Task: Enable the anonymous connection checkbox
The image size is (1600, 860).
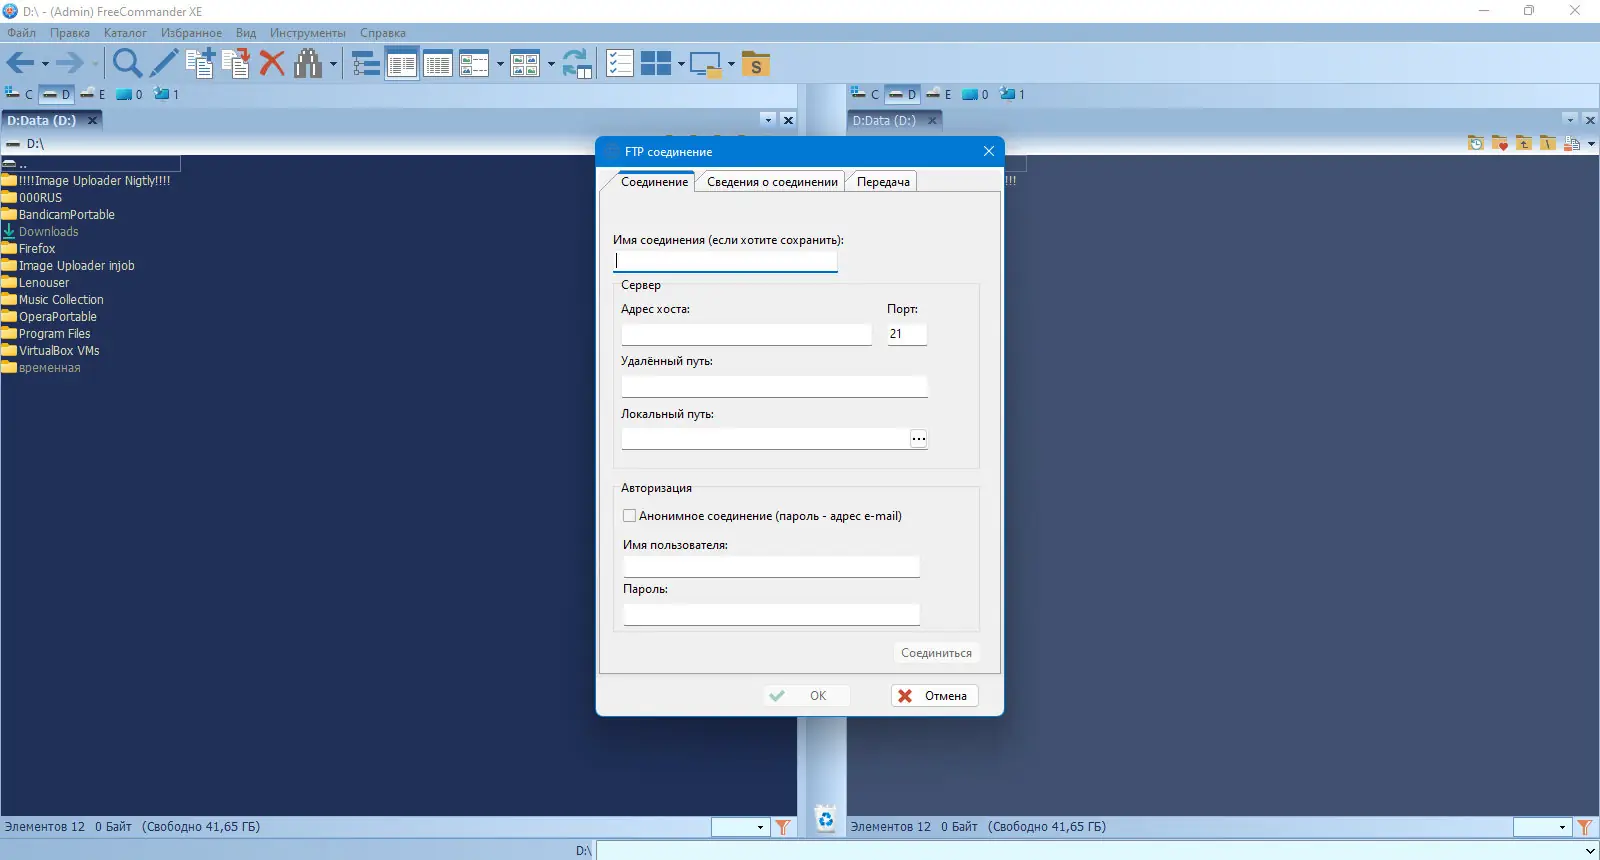Action: point(629,516)
